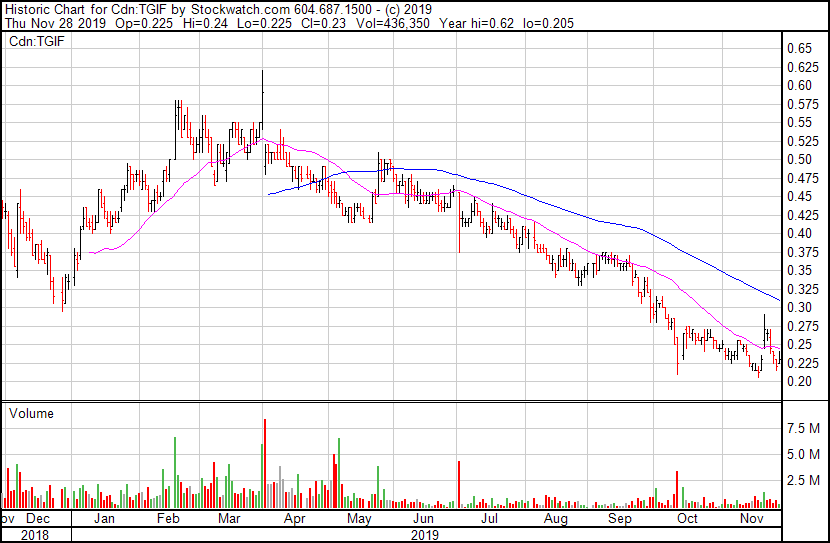
Task: Click the 0.20 price axis label
Action: point(799,381)
